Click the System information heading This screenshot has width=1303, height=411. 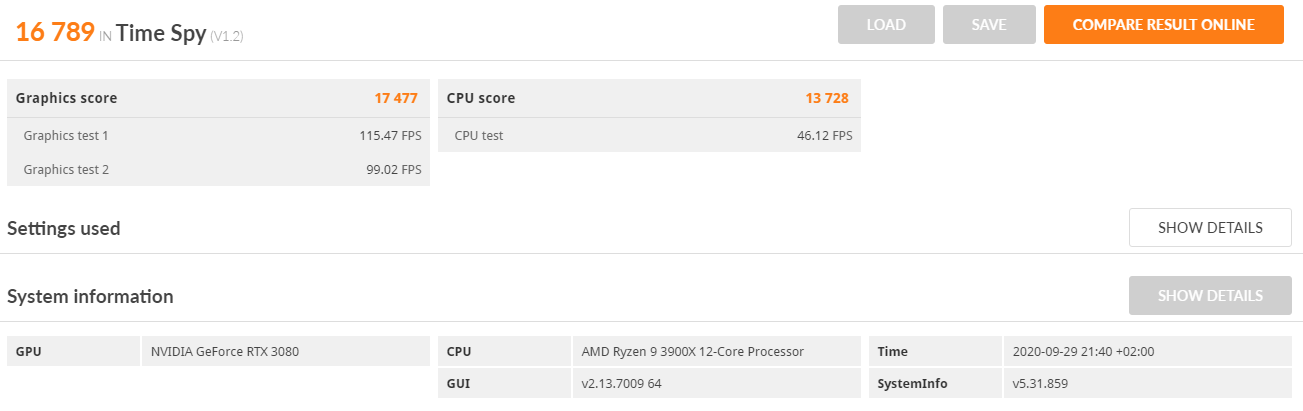click(90, 297)
